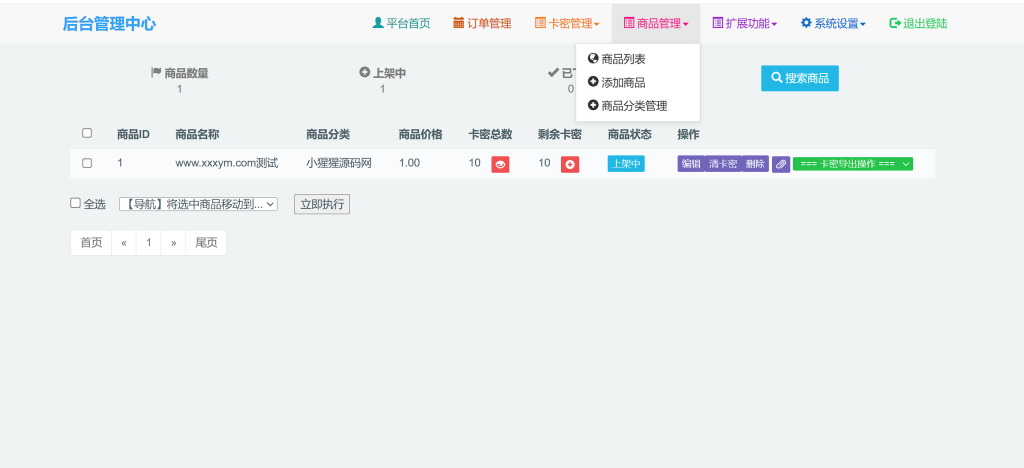Check the checkbox for product ID 1
The image size is (1024, 468).
pos(87,163)
